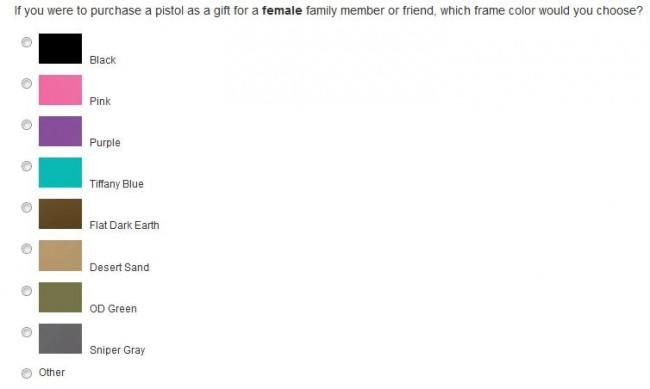Click the gray Sniper Gray swatch

[61, 339]
